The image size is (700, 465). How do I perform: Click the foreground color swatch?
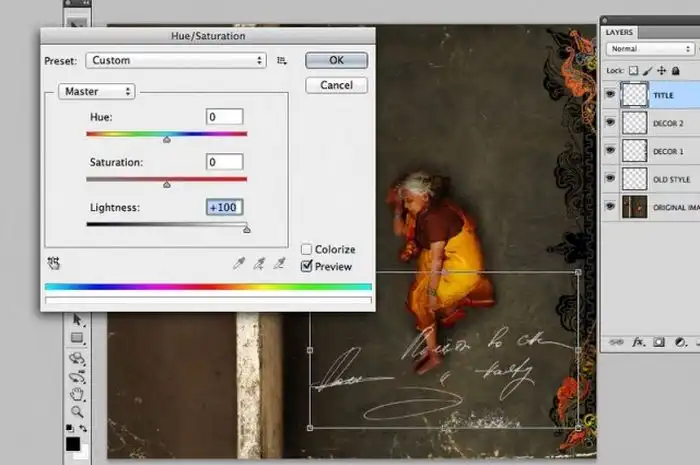coord(73,444)
